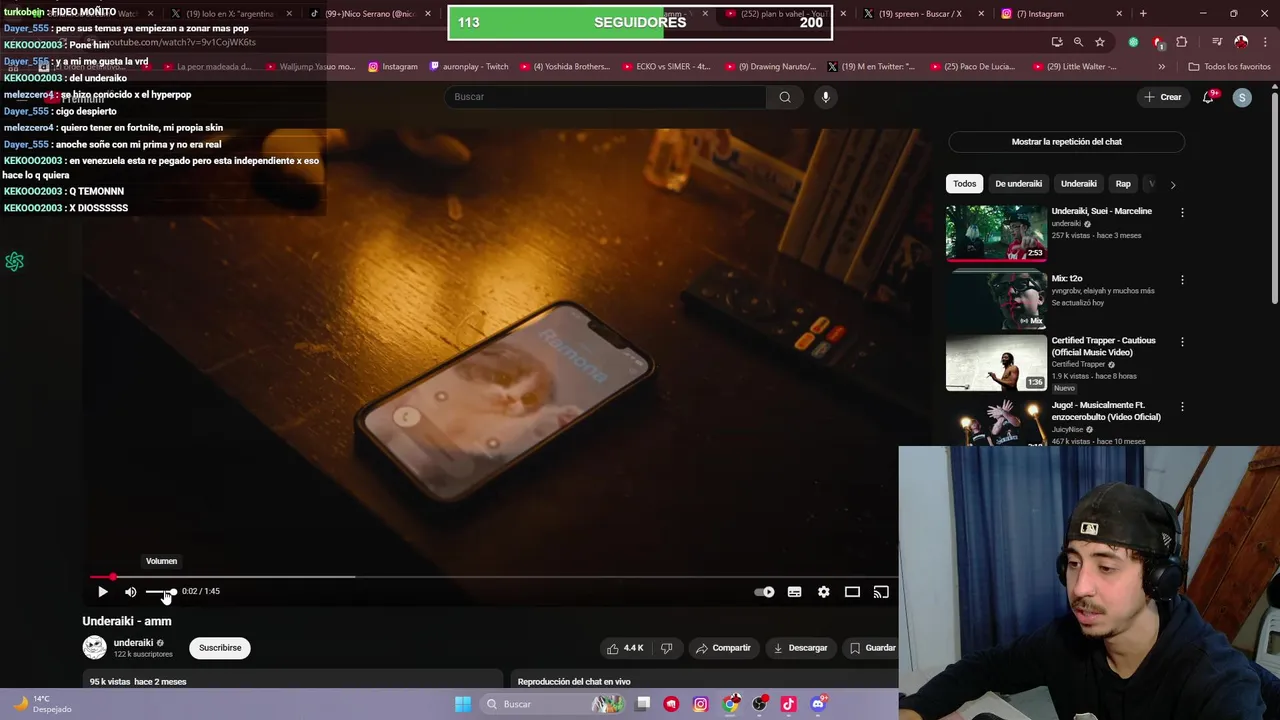This screenshot has width=1280, height=720.
Task: Cast the video to a TV
Action: (881, 592)
